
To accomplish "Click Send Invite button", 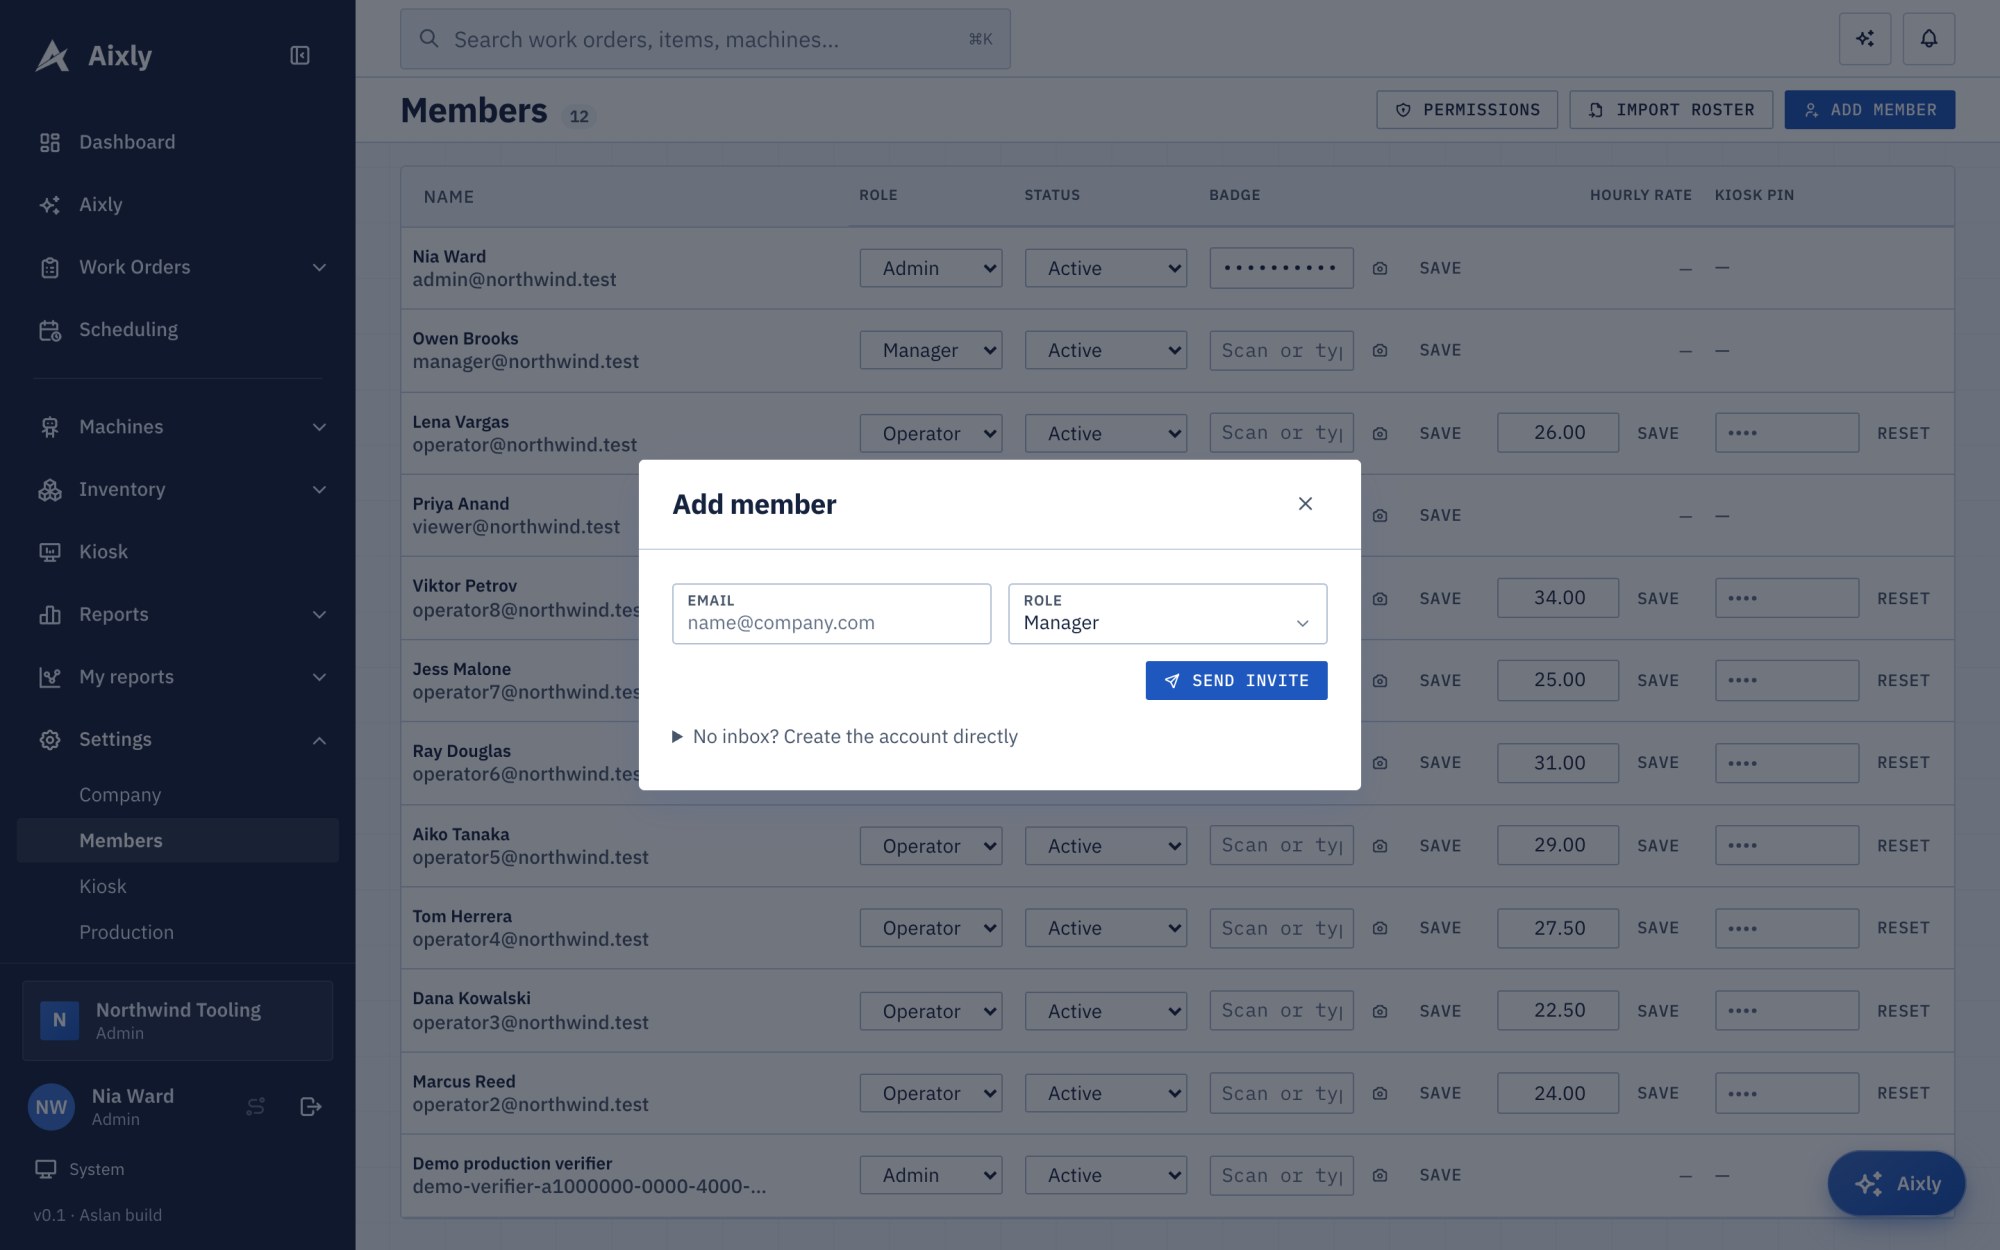I will point(1236,680).
